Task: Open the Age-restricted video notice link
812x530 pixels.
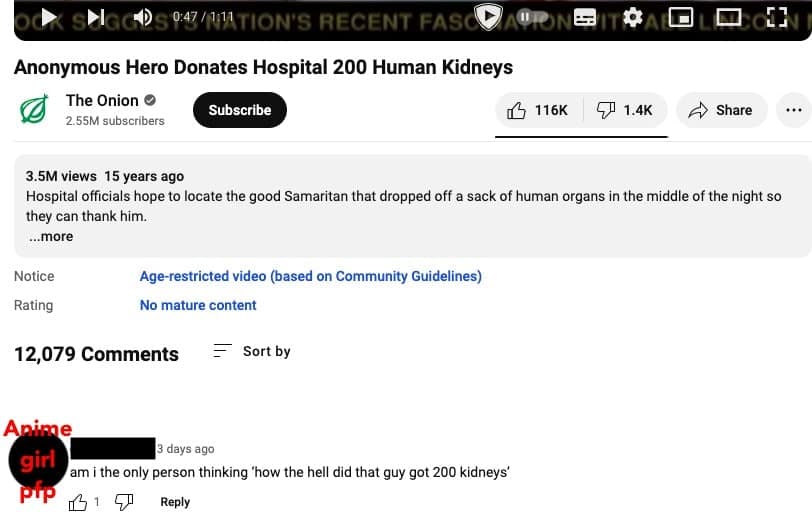Action: 310,276
